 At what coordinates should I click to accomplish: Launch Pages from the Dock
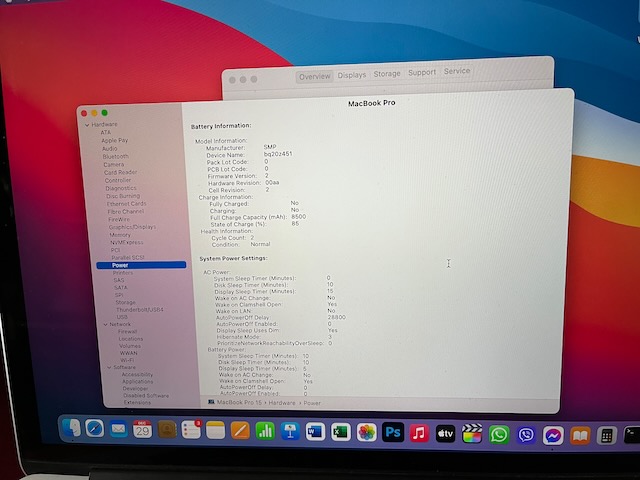240,431
